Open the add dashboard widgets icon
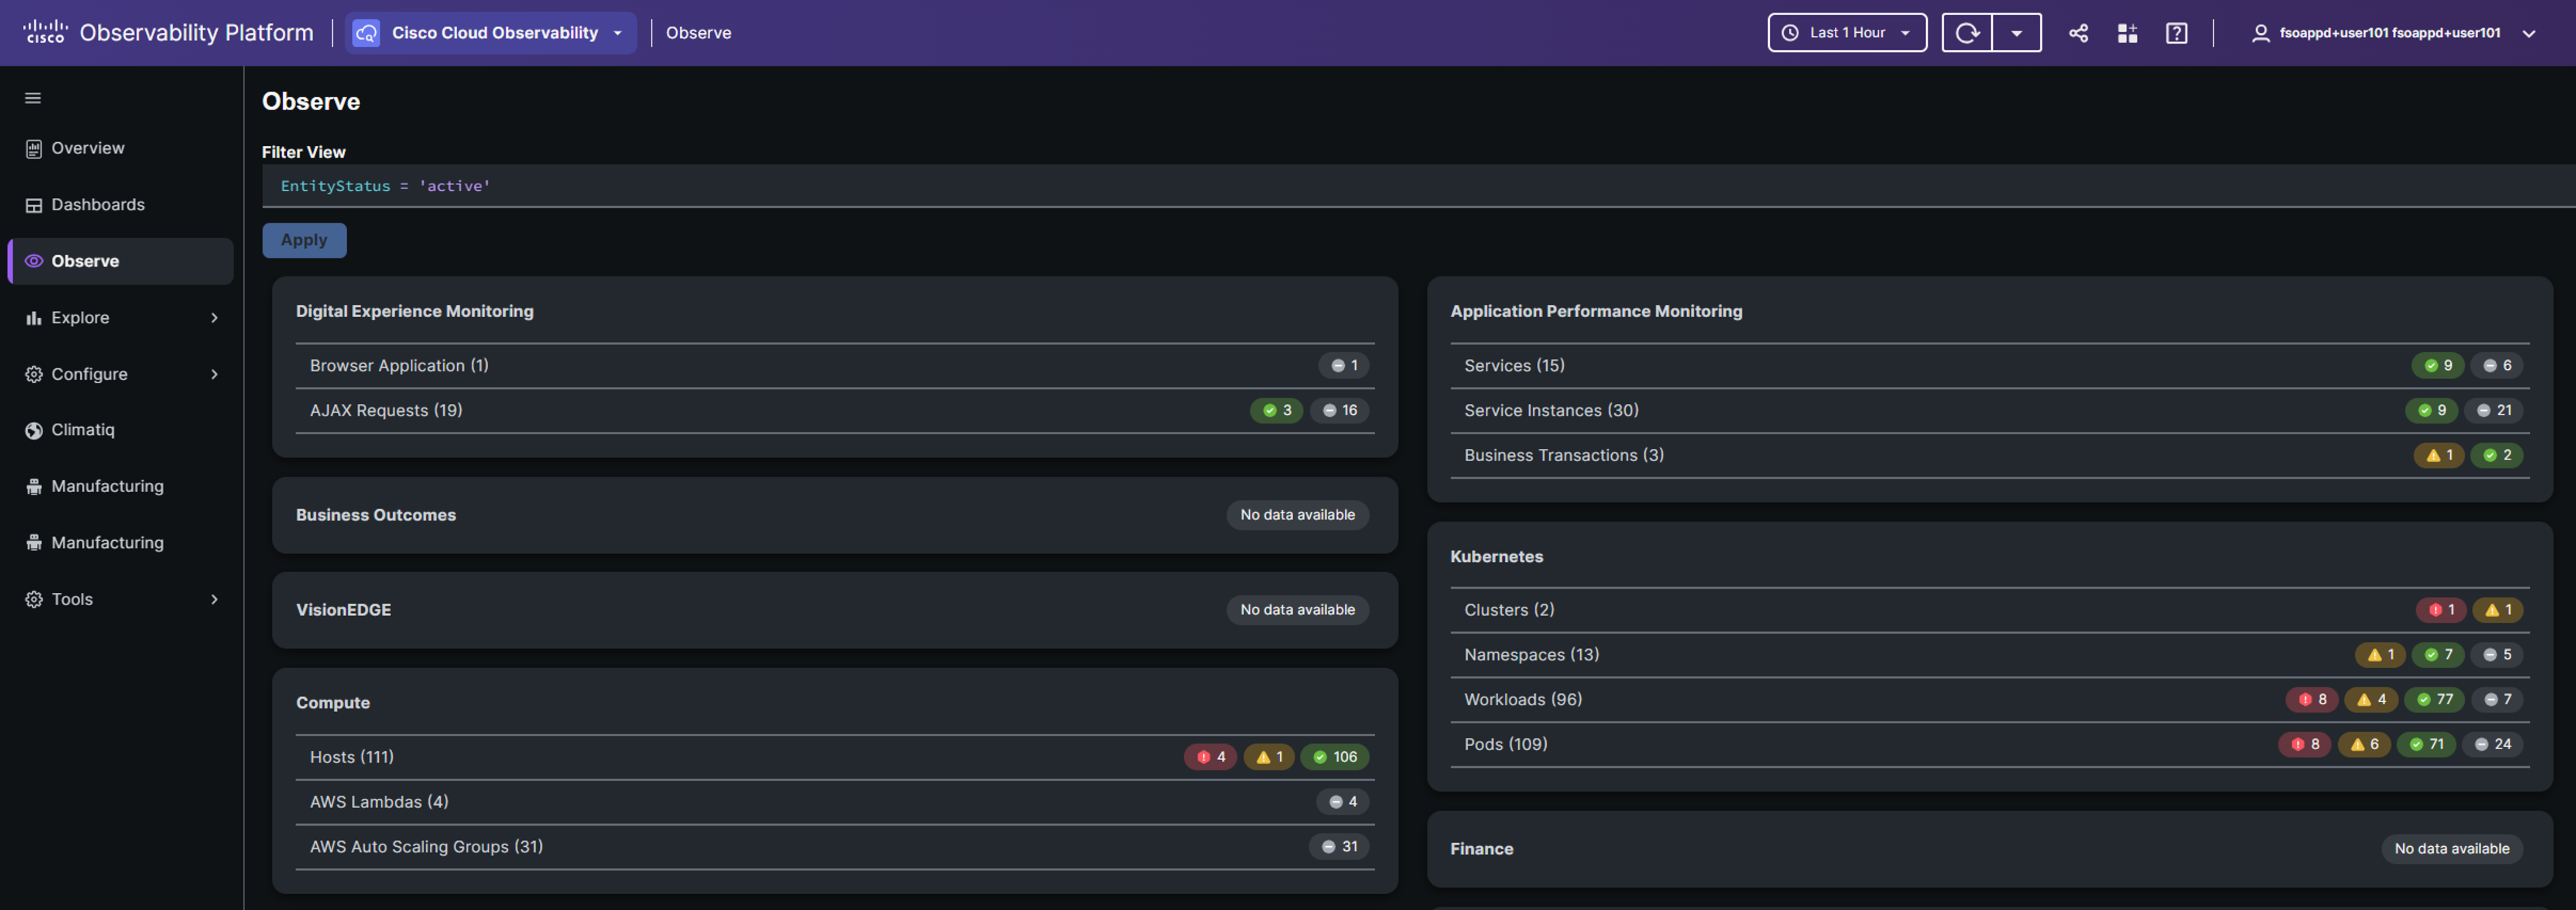 pos(2127,33)
